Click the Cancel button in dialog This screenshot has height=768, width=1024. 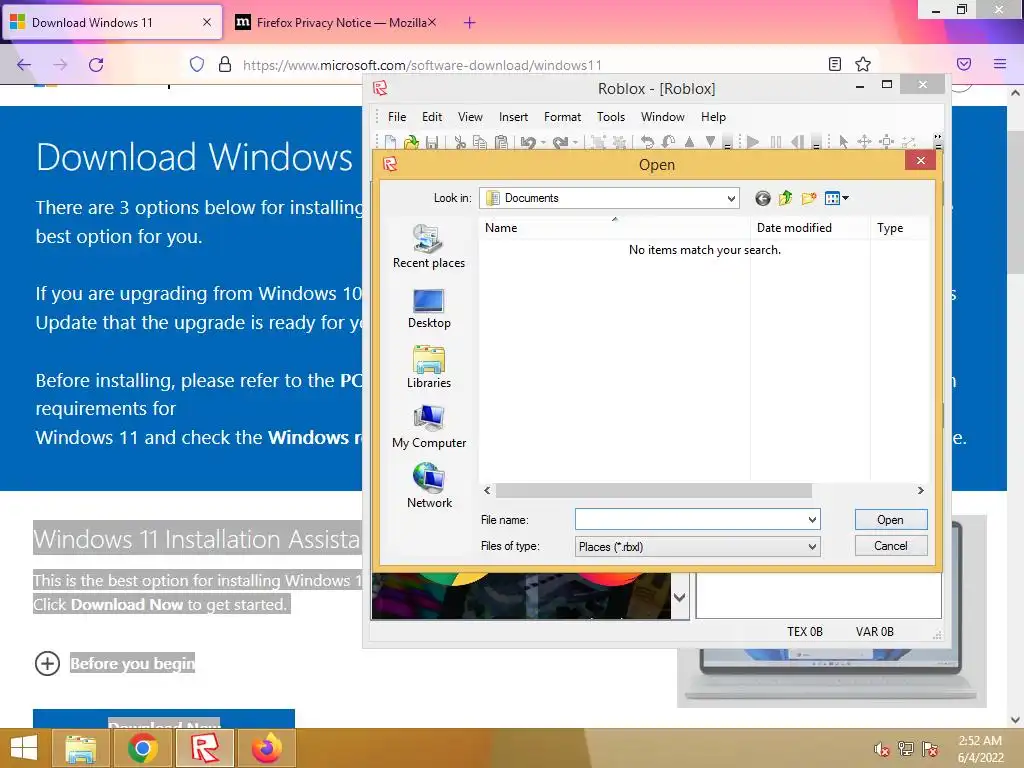coord(891,546)
